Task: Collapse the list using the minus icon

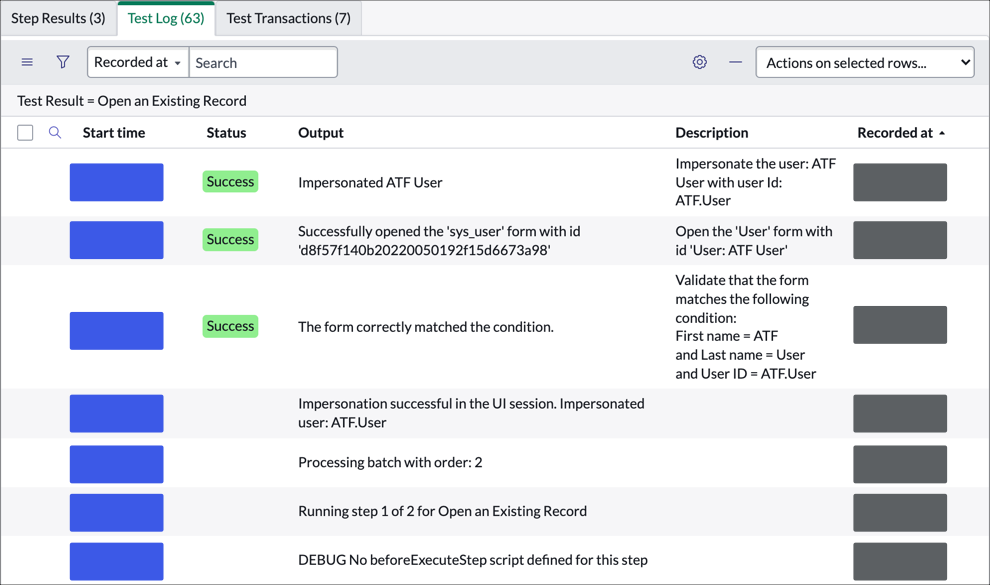Action: pyautogui.click(x=735, y=61)
